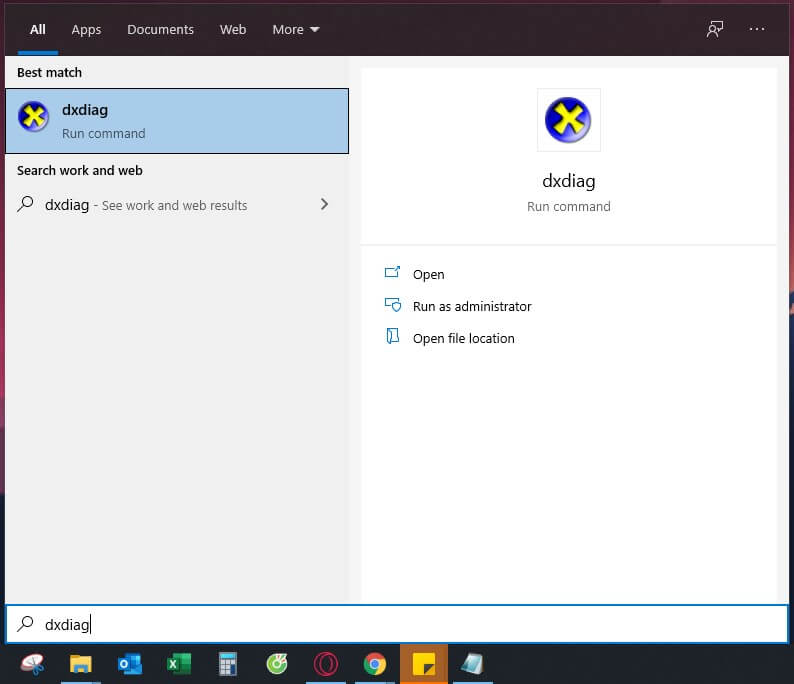Click the feedback icon in search header
This screenshot has width=794, height=684.
pyautogui.click(x=714, y=29)
